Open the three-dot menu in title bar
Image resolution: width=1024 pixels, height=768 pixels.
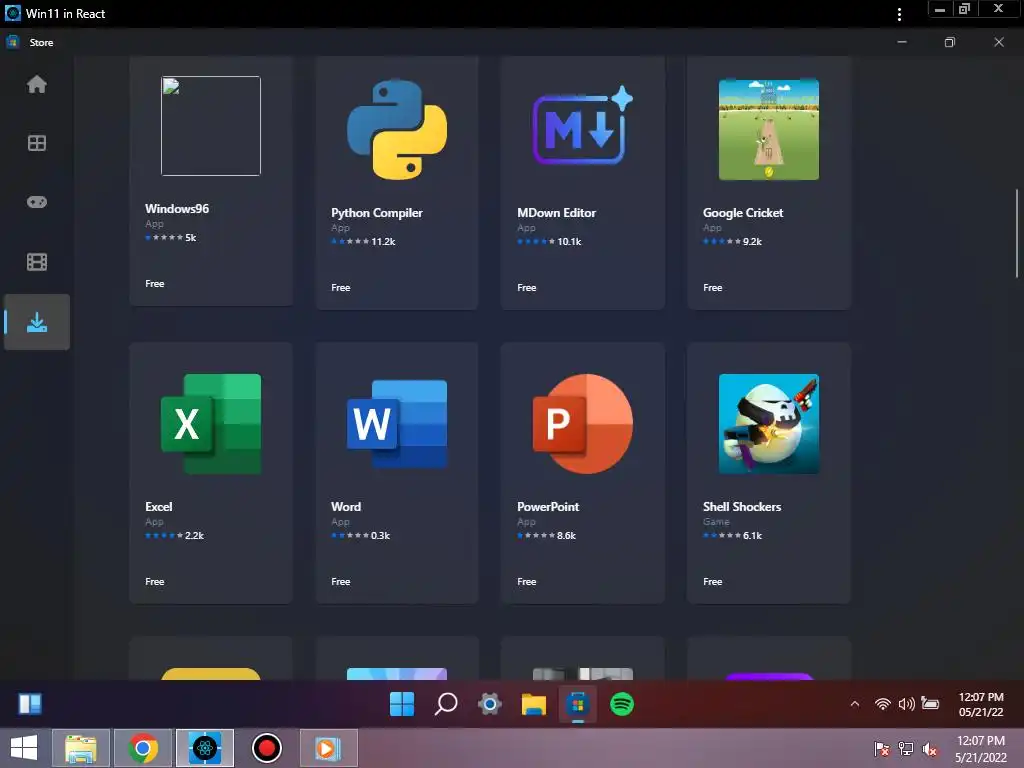(x=899, y=14)
